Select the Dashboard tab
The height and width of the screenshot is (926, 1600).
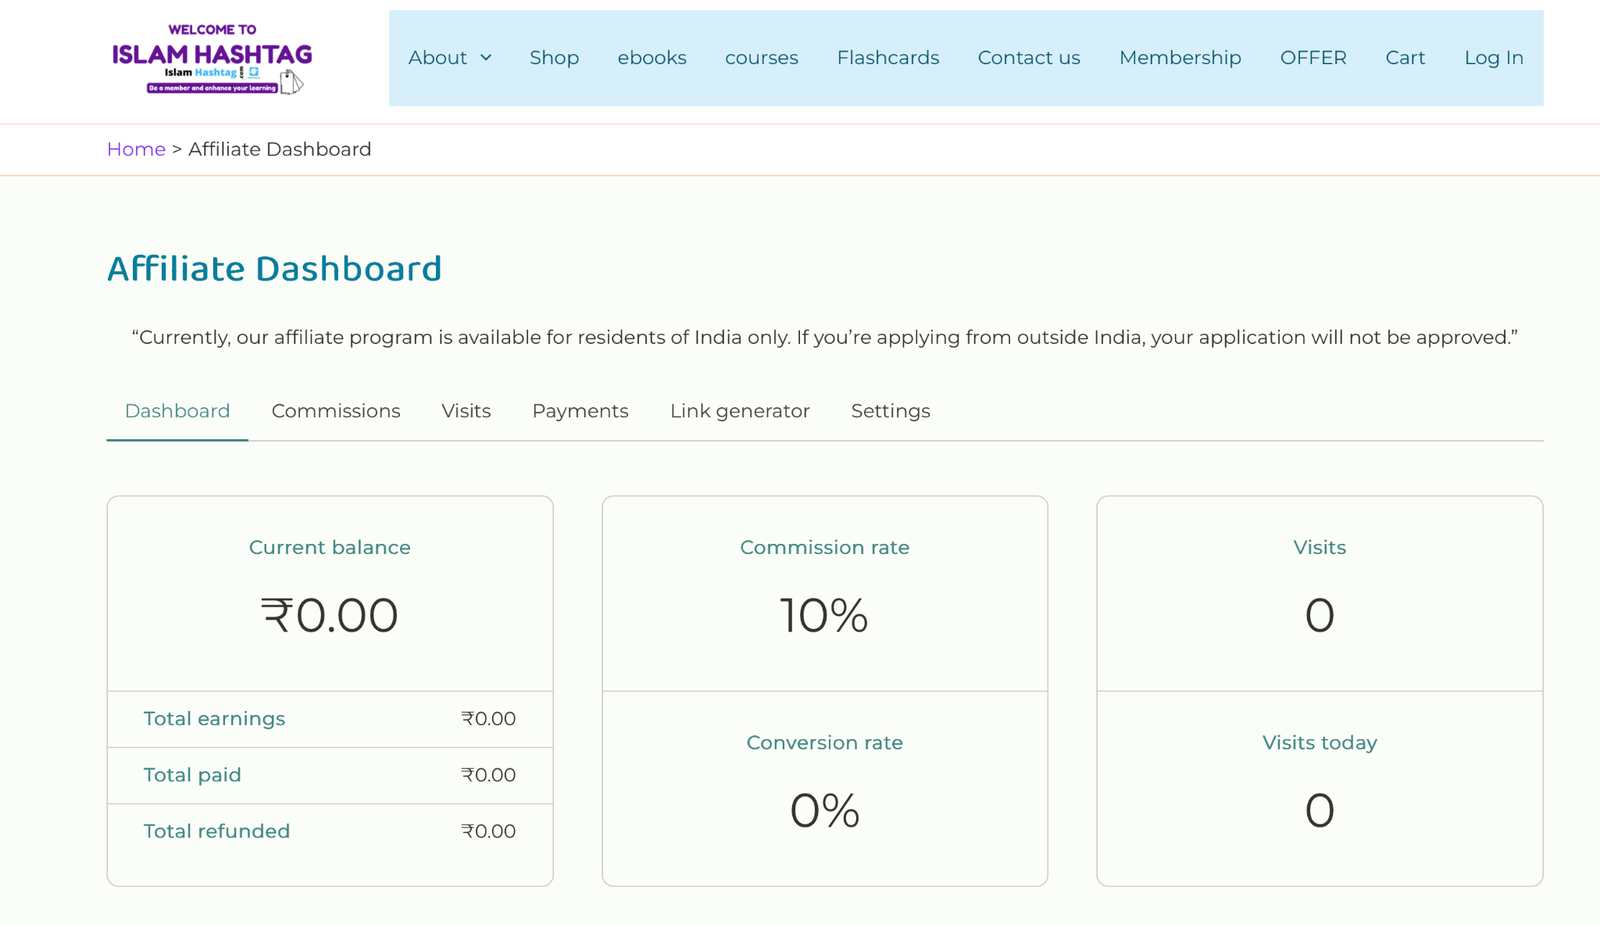177,411
